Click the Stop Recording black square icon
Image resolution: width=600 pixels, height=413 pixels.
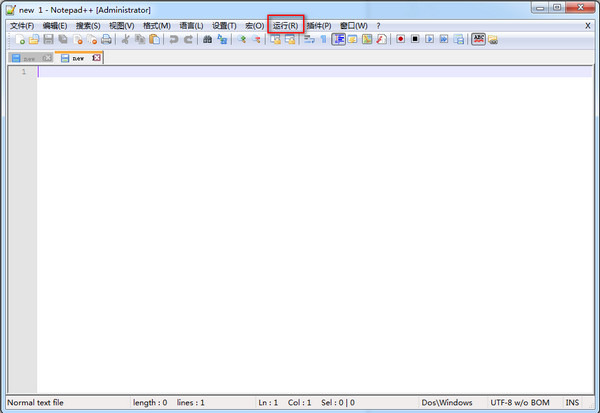point(415,39)
